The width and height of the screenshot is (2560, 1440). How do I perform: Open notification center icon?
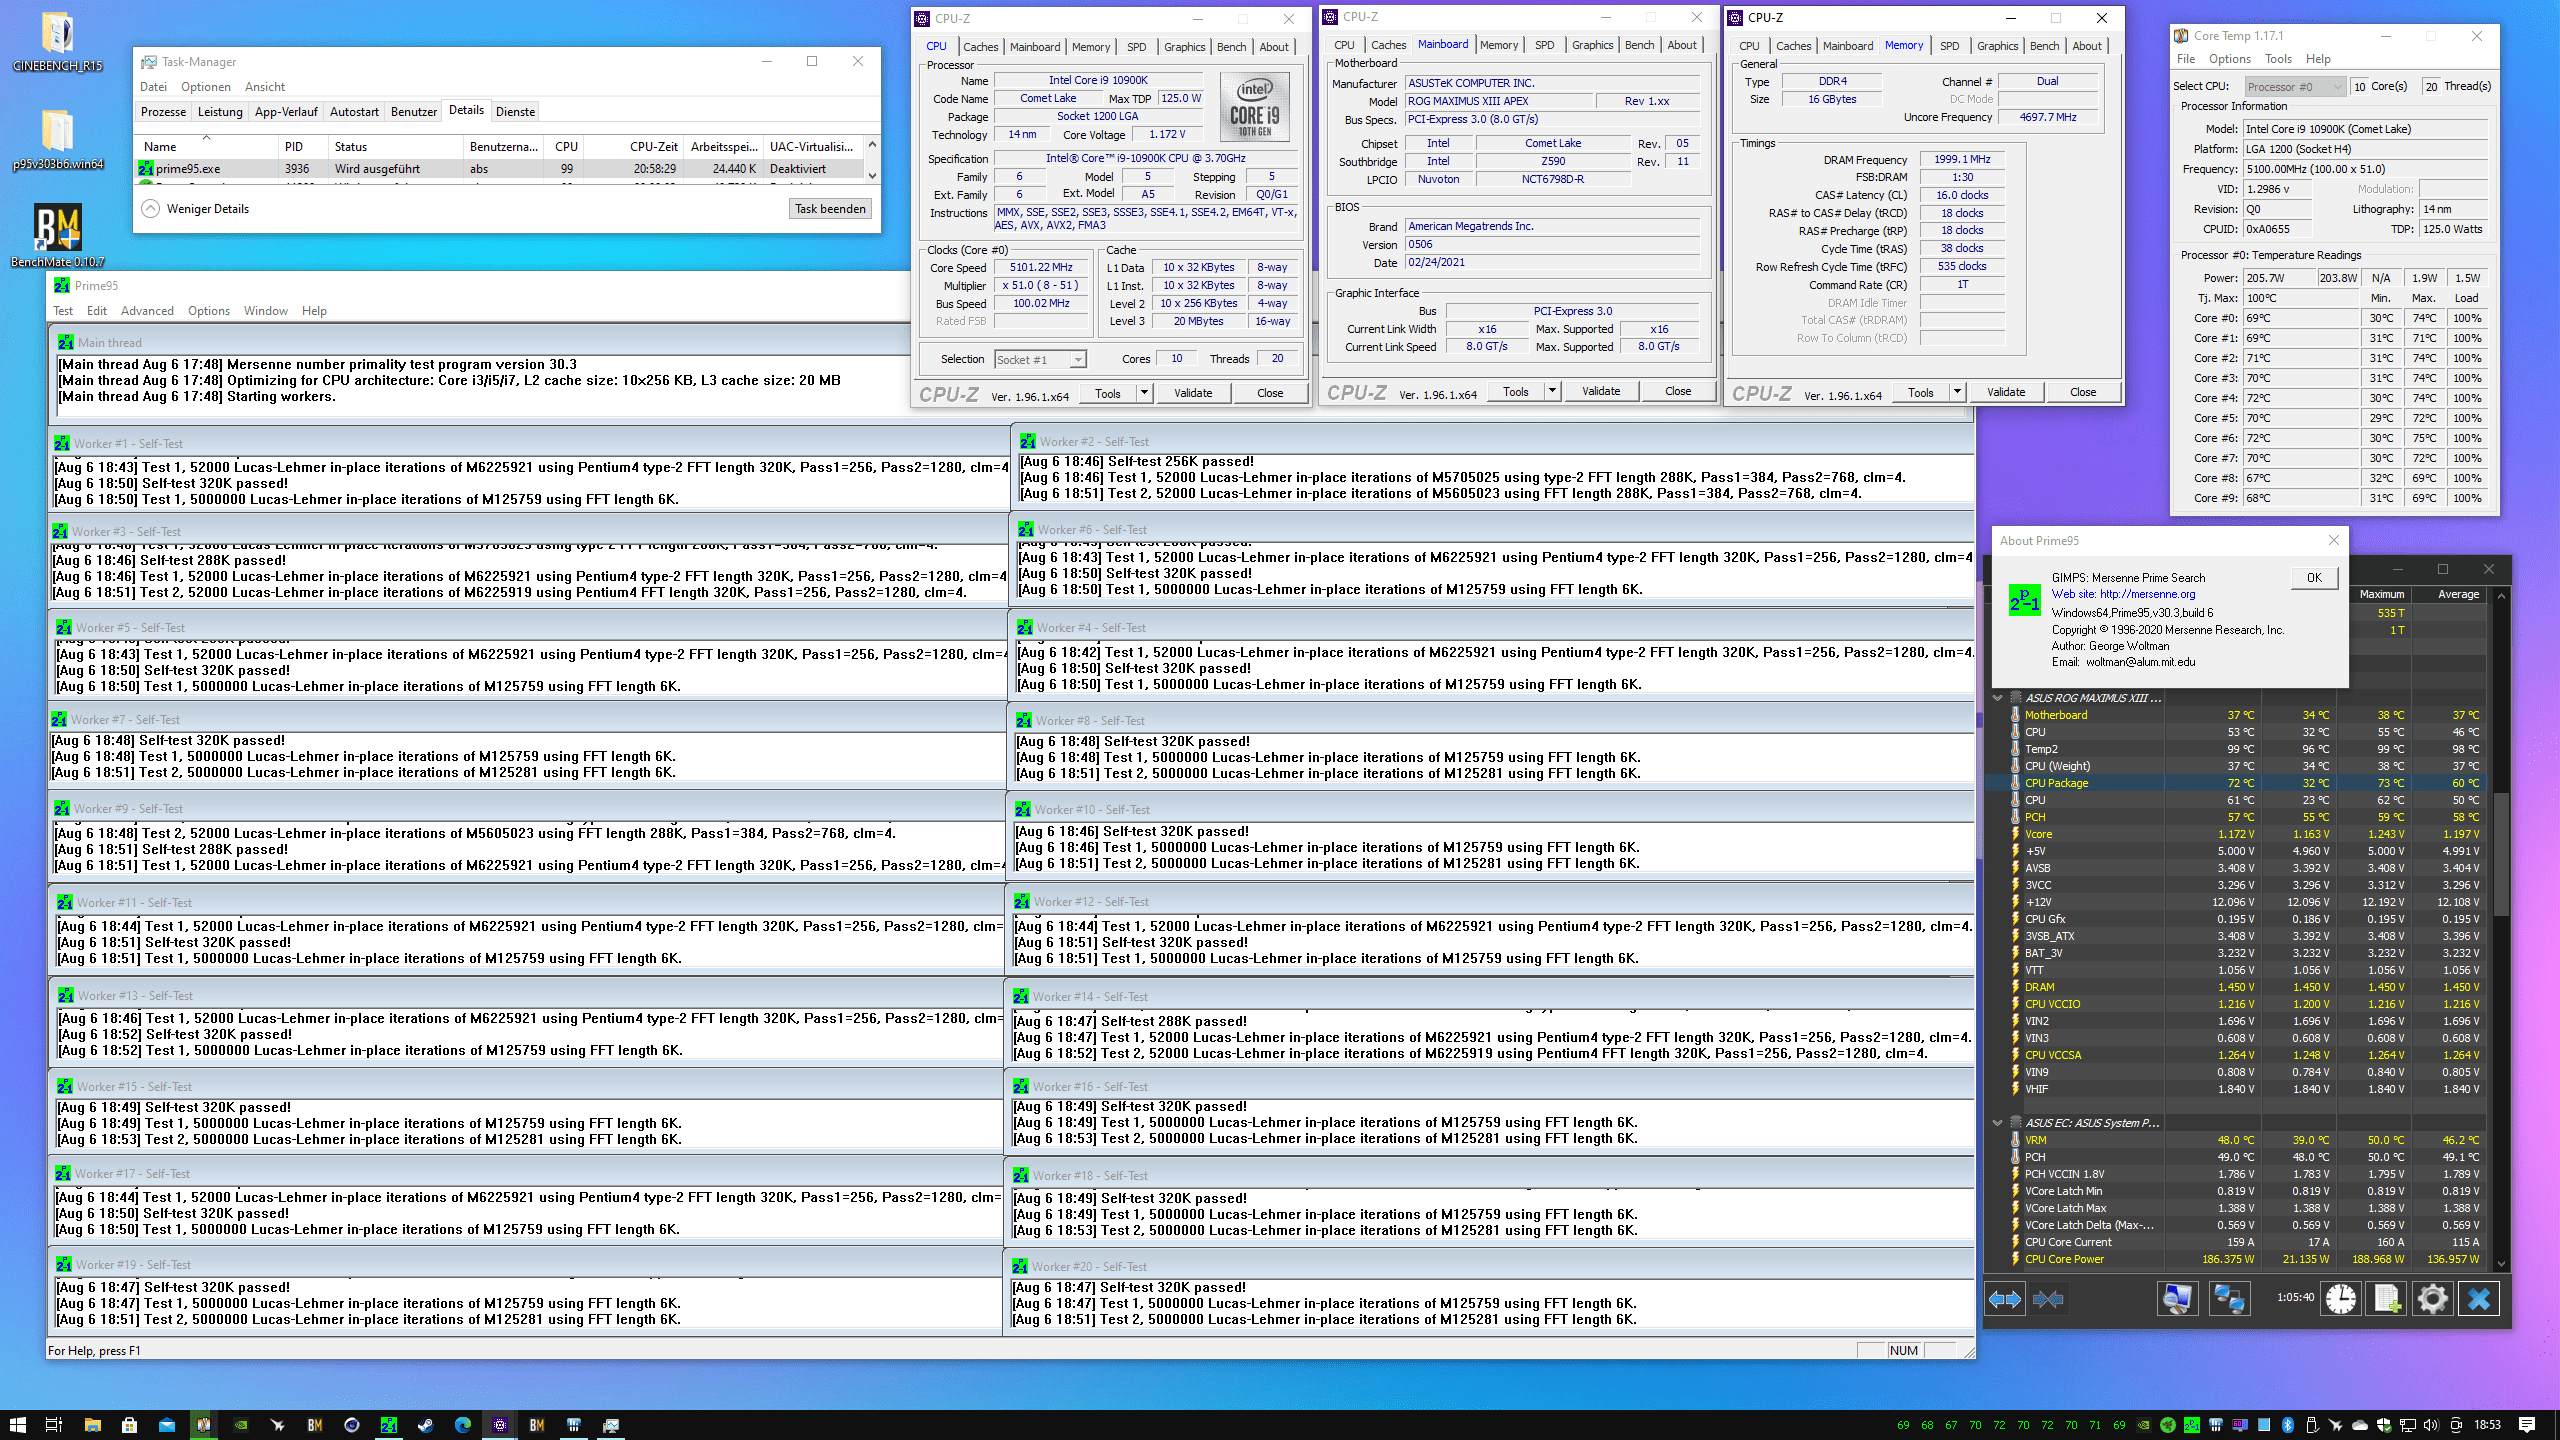2527,1425
